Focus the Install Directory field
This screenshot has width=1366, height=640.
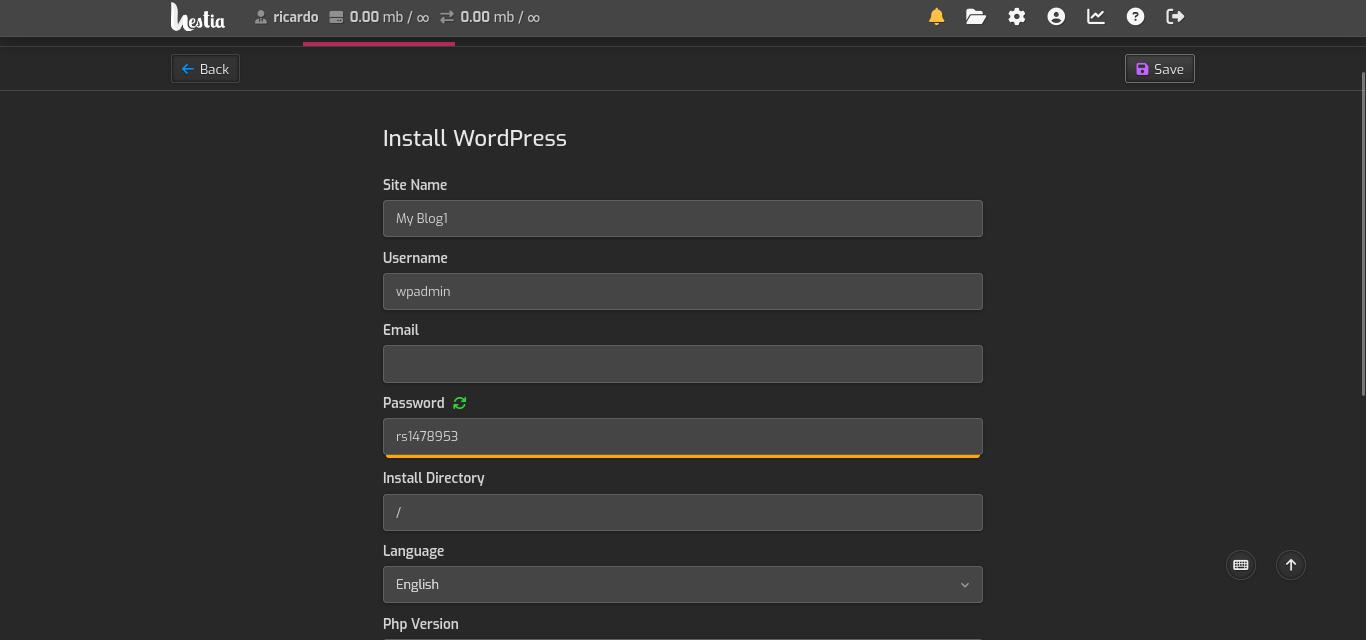coord(683,513)
